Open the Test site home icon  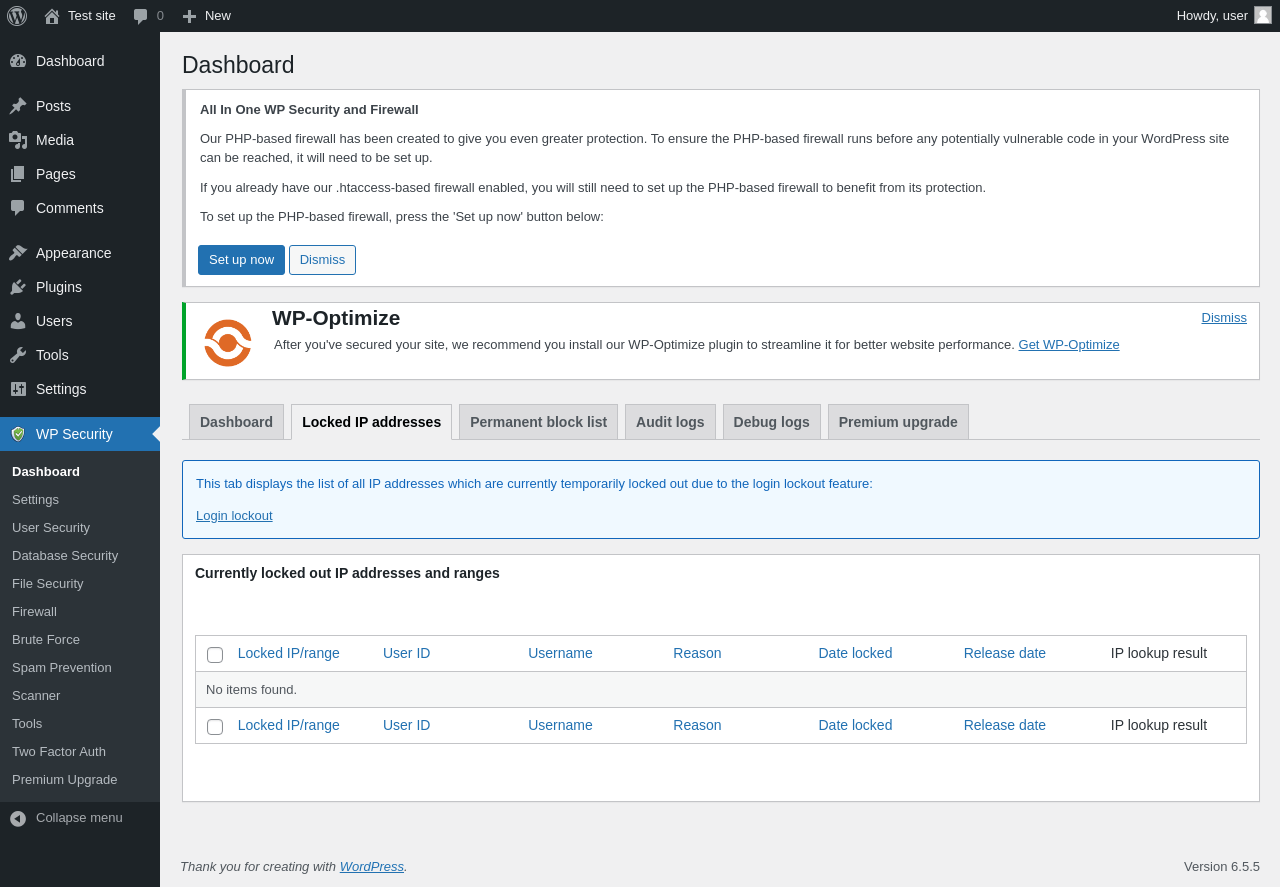coord(52,16)
